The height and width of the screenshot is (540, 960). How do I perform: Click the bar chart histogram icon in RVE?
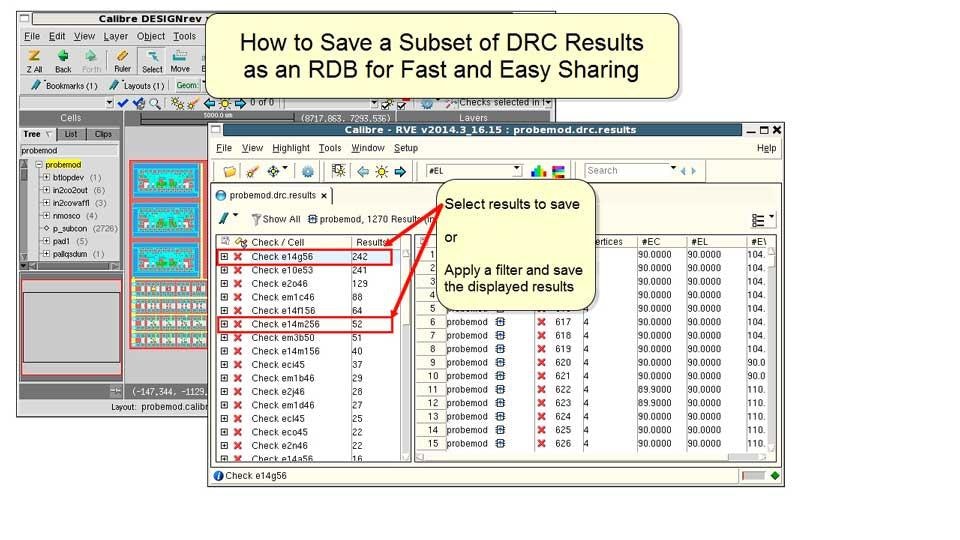[x=538, y=171]
